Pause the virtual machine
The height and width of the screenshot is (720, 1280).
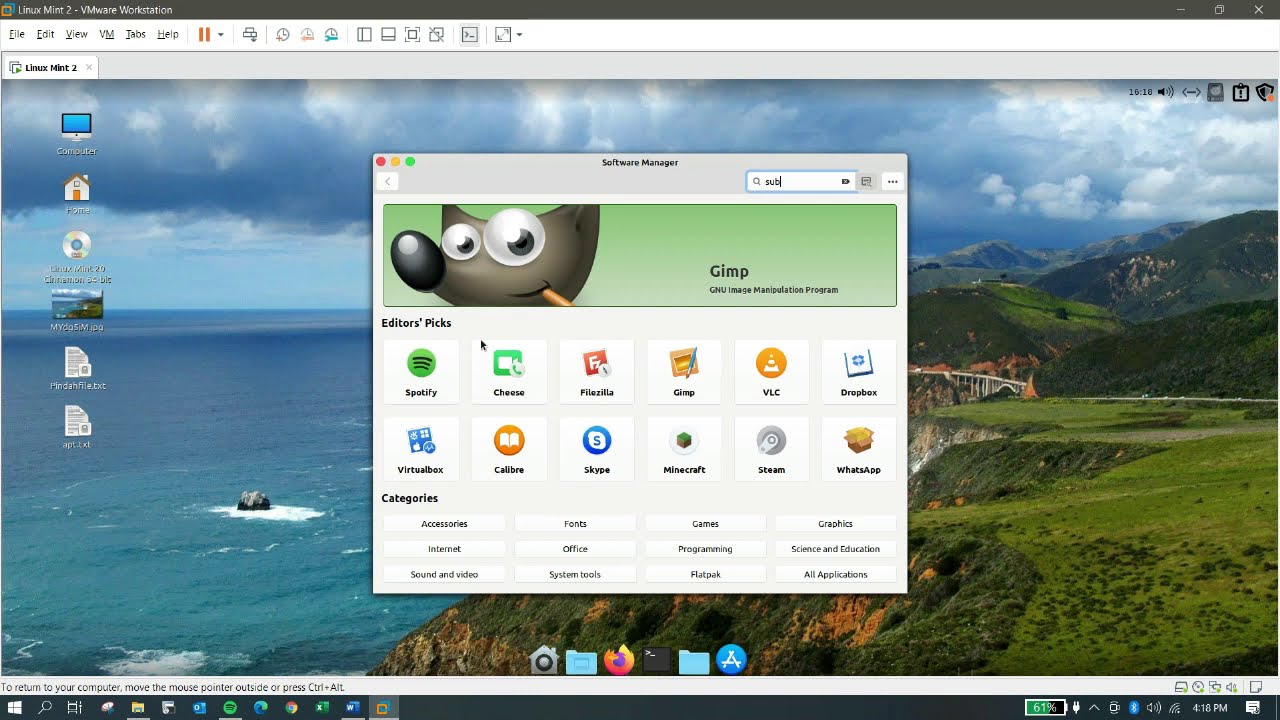[204, 34]
